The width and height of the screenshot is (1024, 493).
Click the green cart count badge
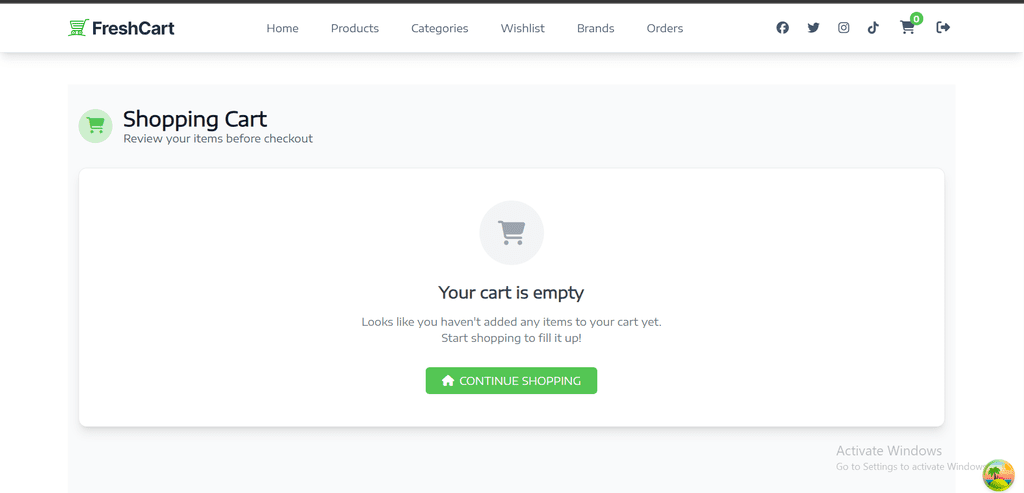tap(916, 19)
